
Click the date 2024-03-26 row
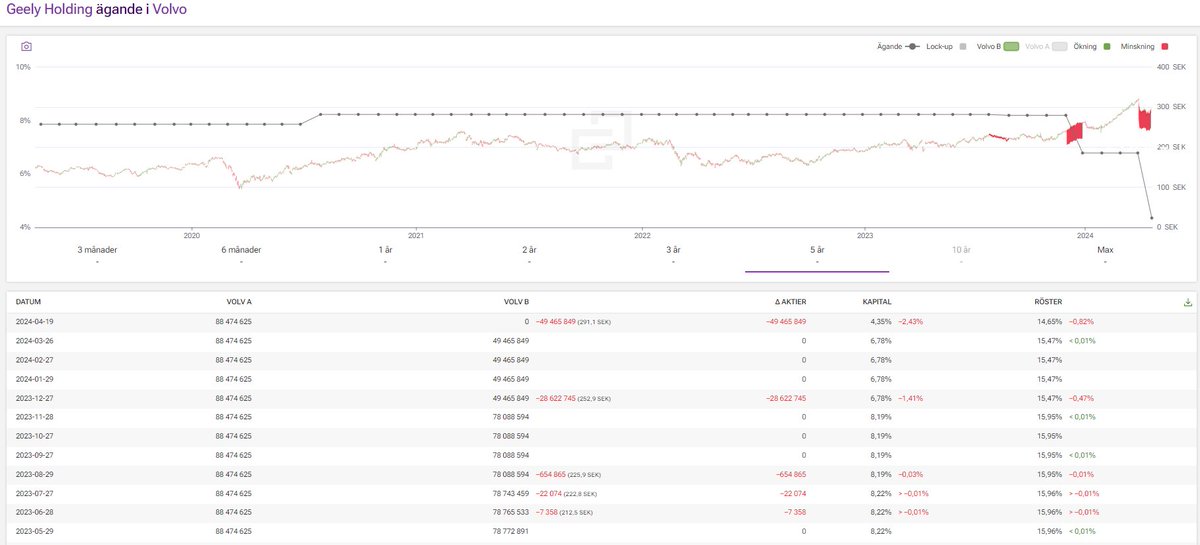click(34, 341)
